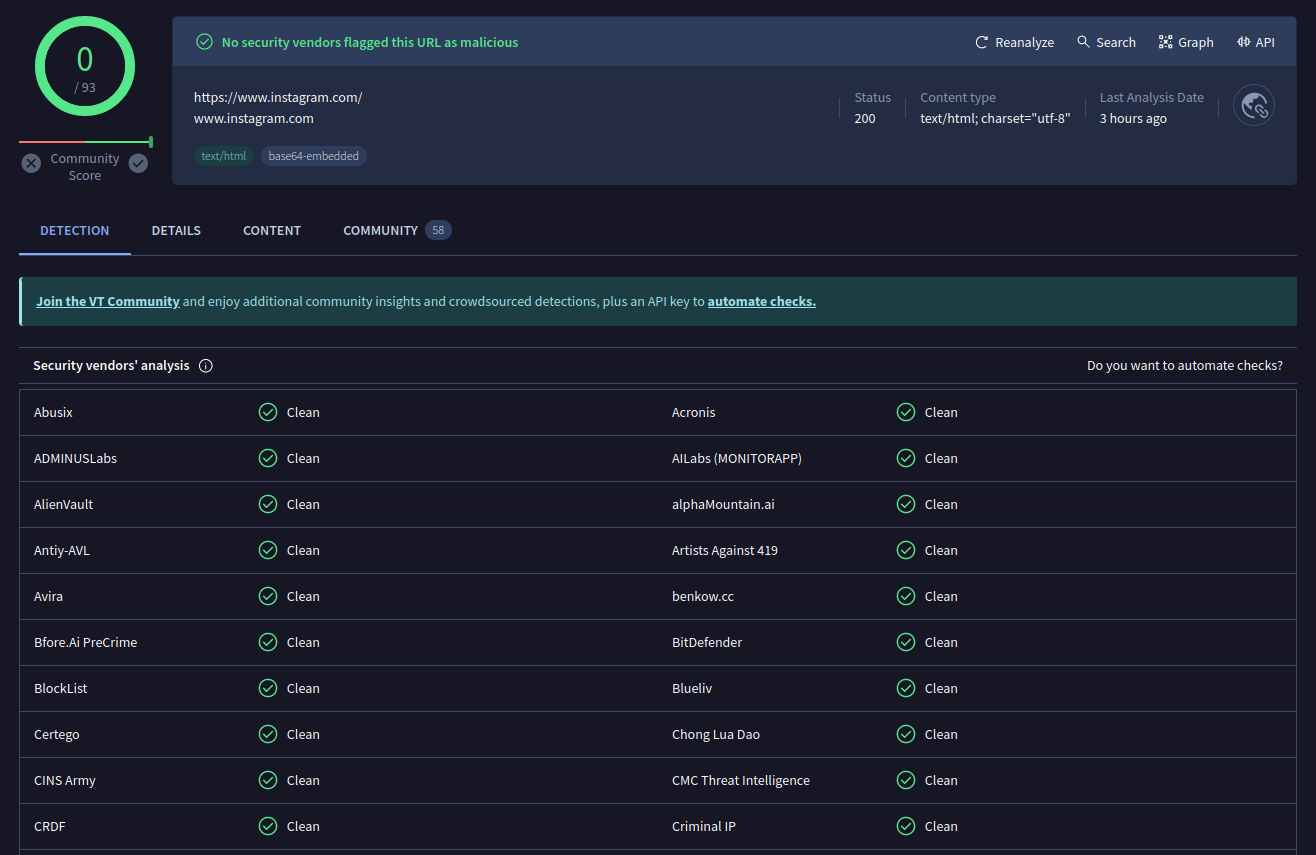Click the green check icon in banner
This screenshot has width=1316, height=855.
204,42
